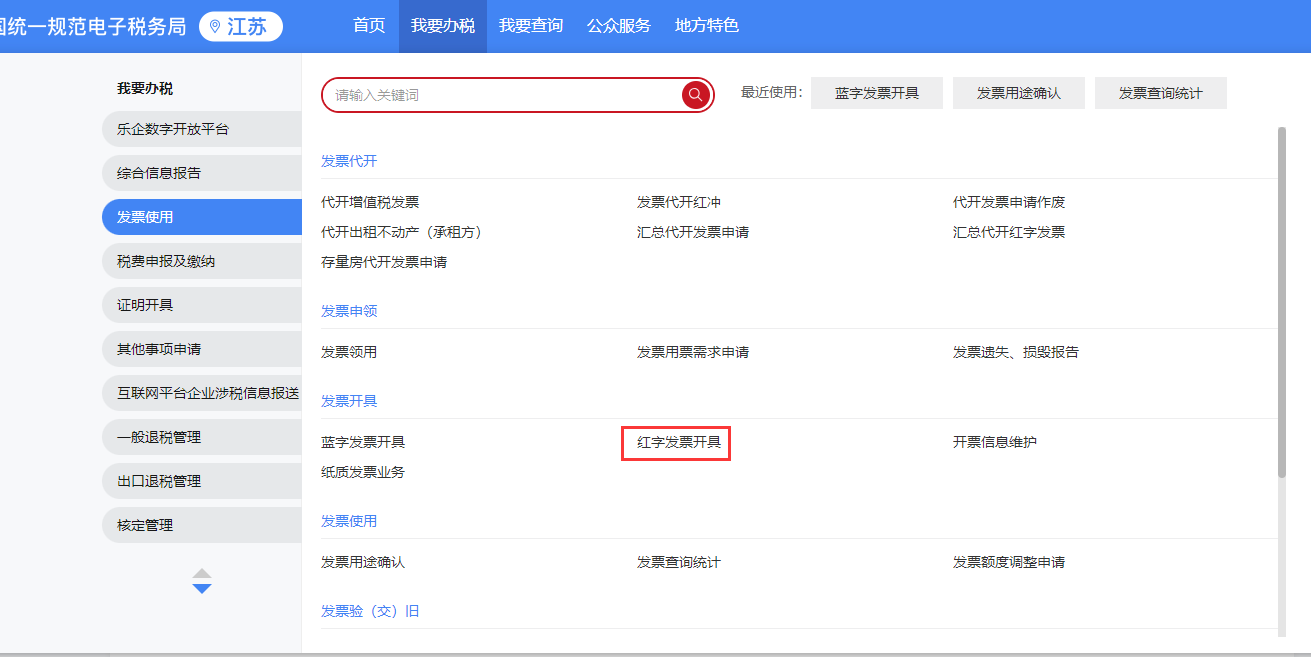Click the gray up arrow in sidebar
Viewport: 1311px width, 657px height.
(202, 573)
